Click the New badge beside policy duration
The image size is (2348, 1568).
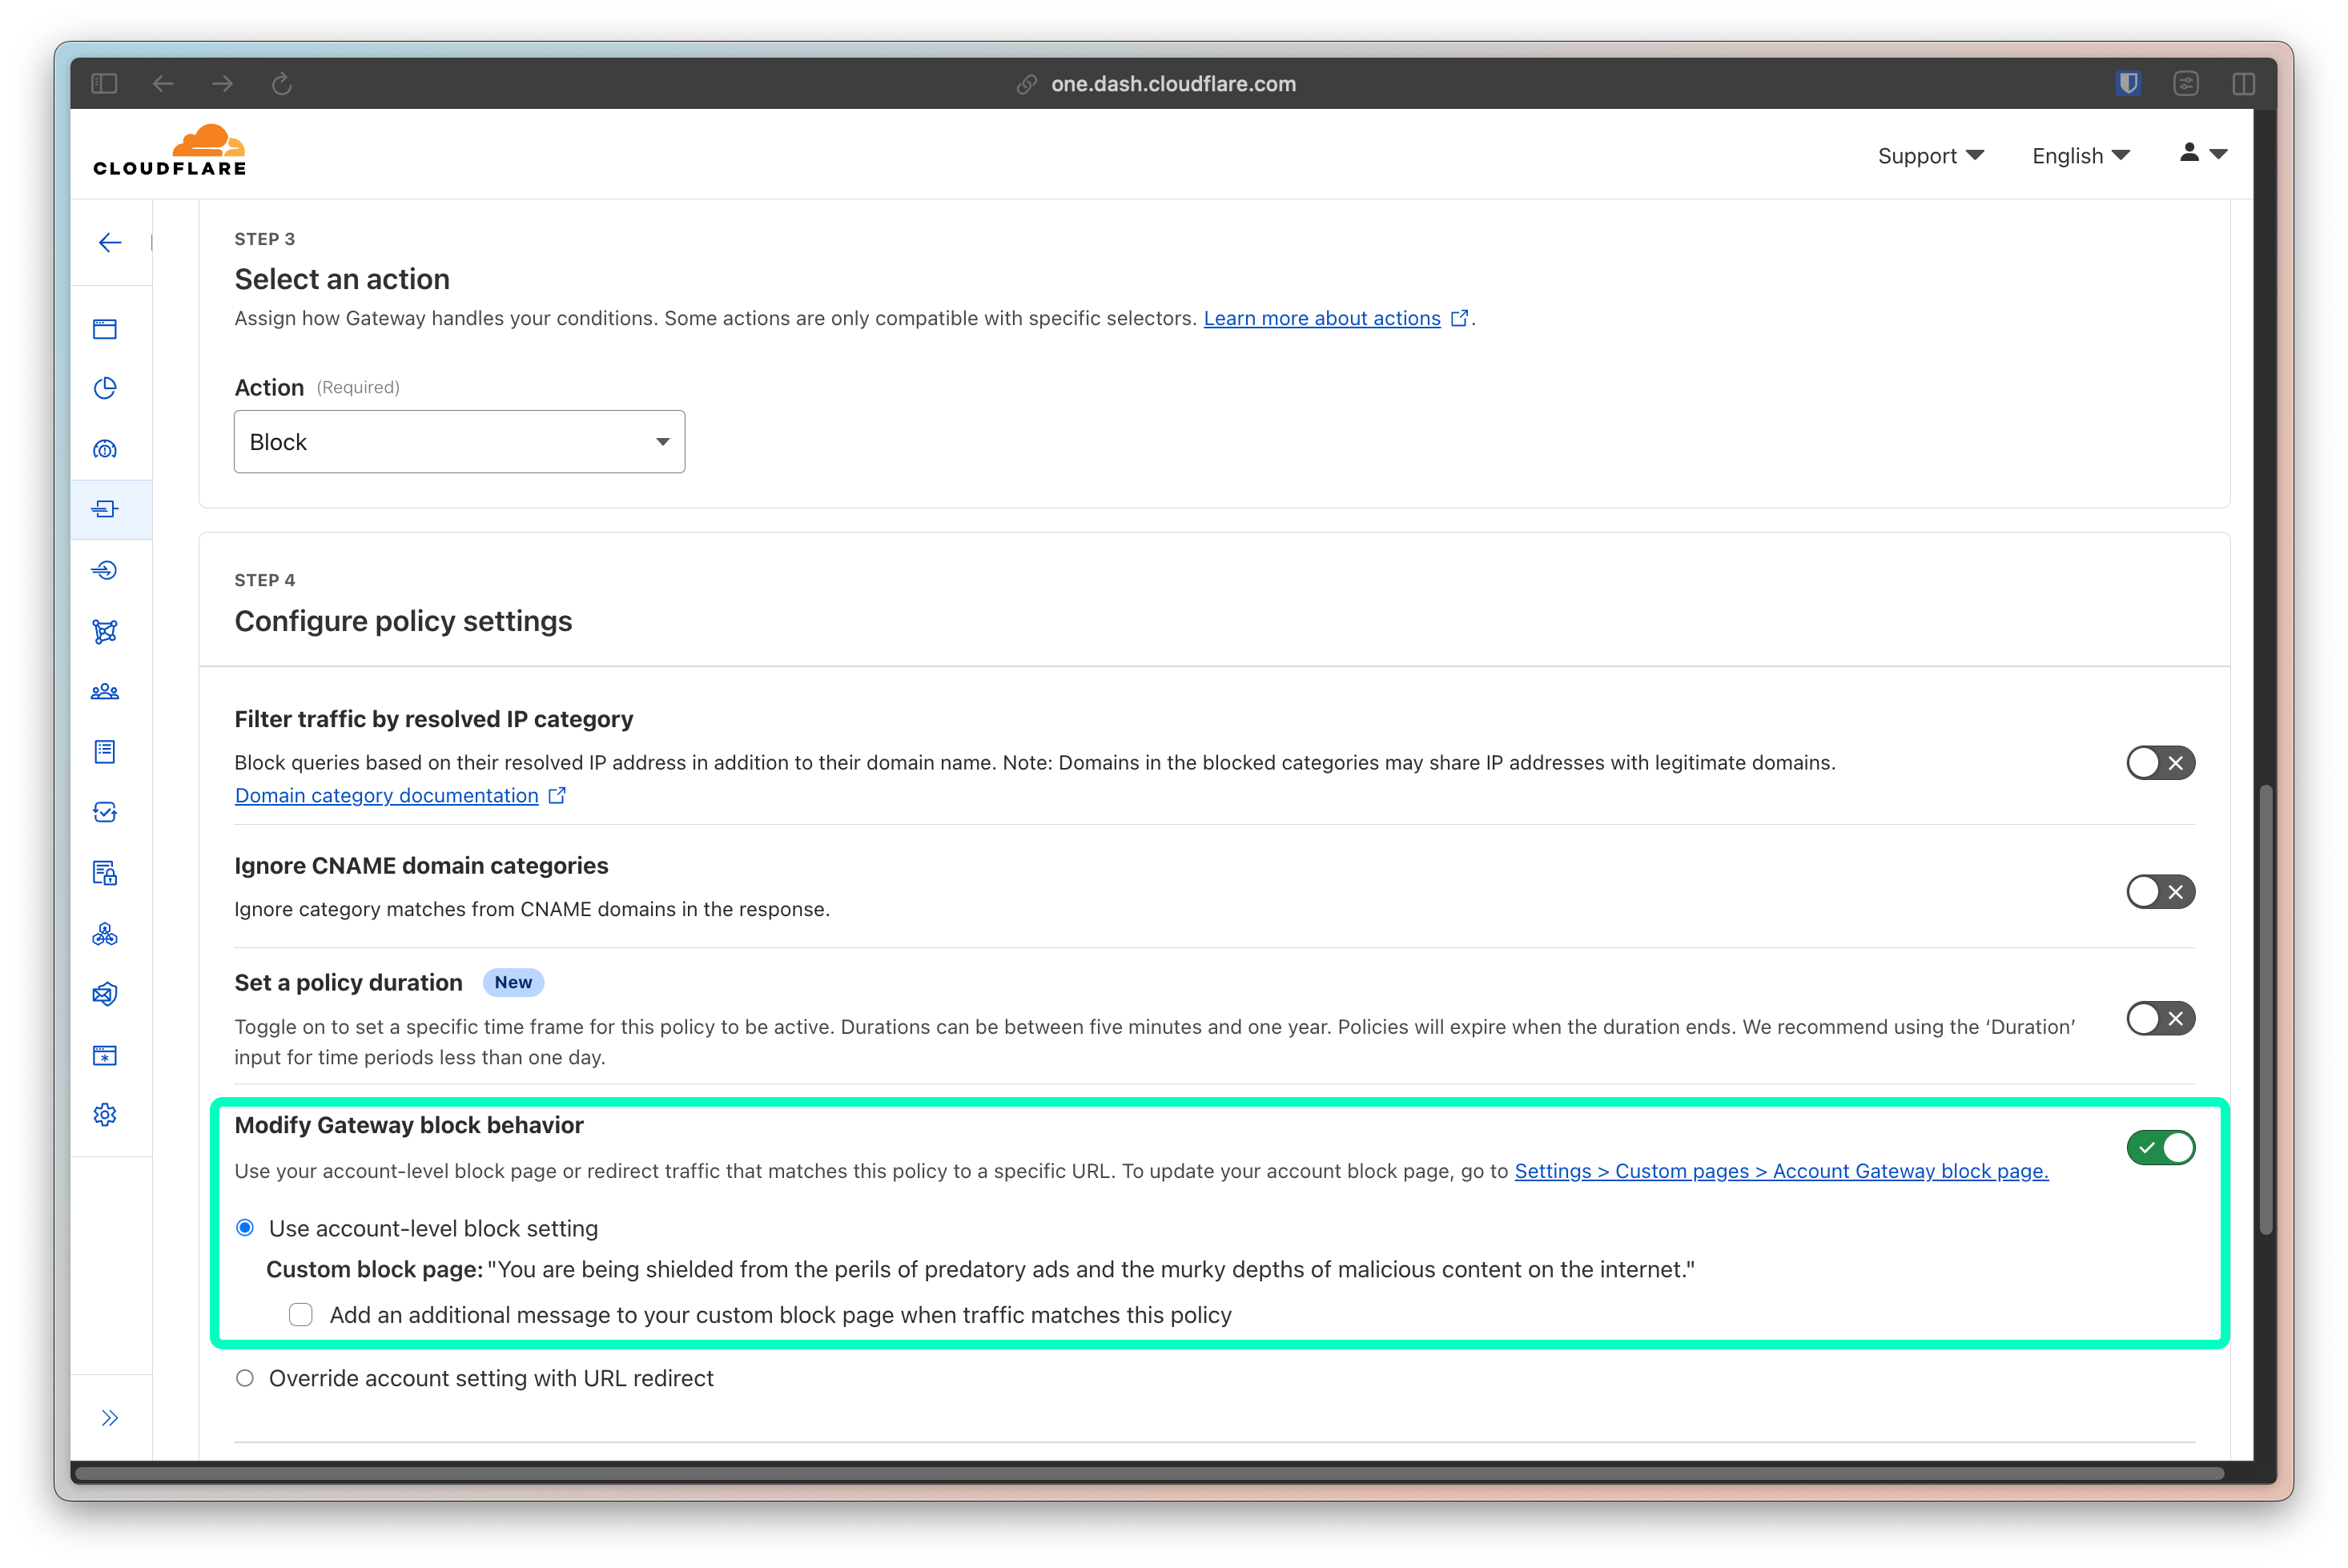pyautogui.click(x=513, y=982)
